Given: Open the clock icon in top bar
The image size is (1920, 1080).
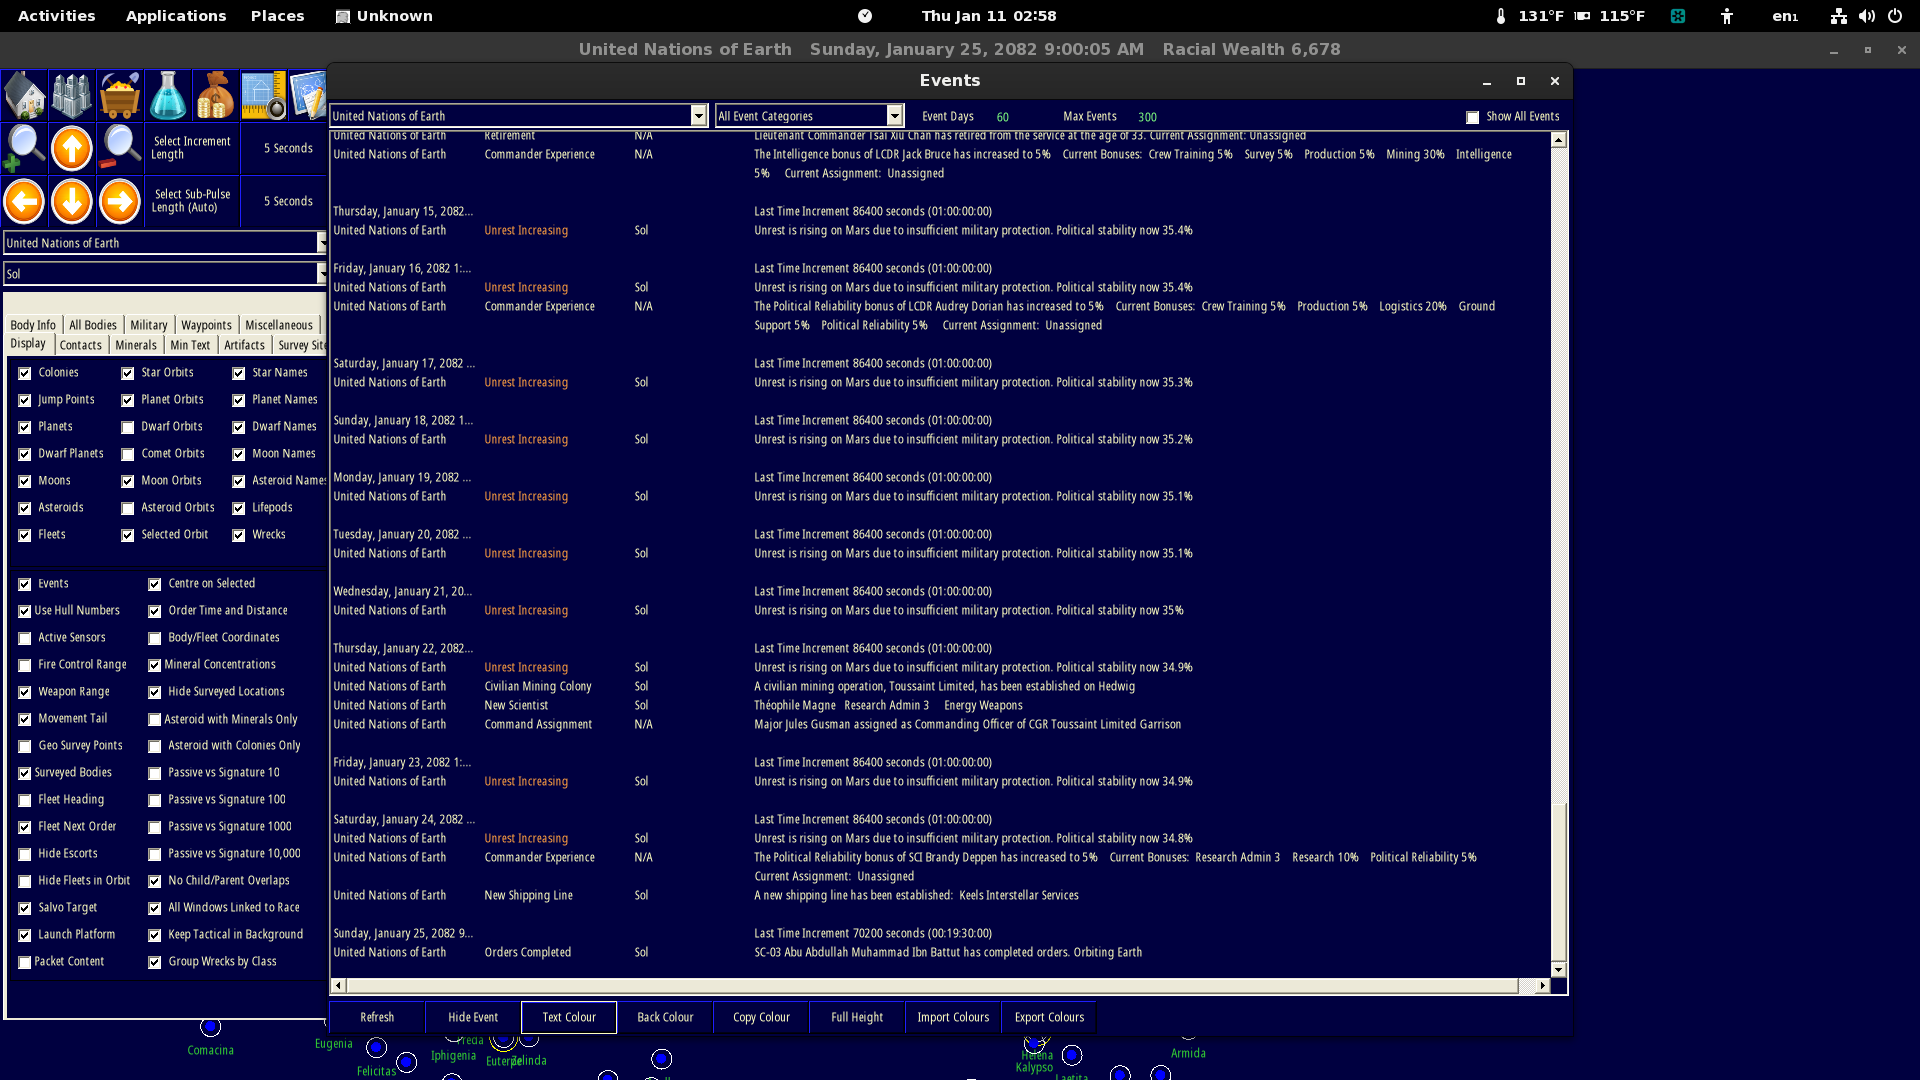Looking at the screenshot, I should (865, 16).
